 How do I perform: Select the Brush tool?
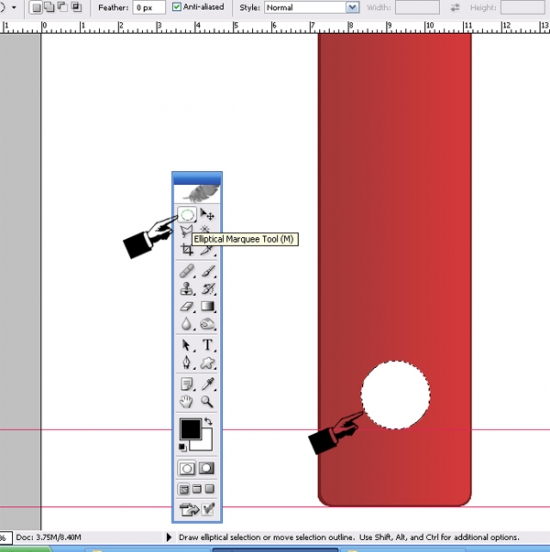208,271
